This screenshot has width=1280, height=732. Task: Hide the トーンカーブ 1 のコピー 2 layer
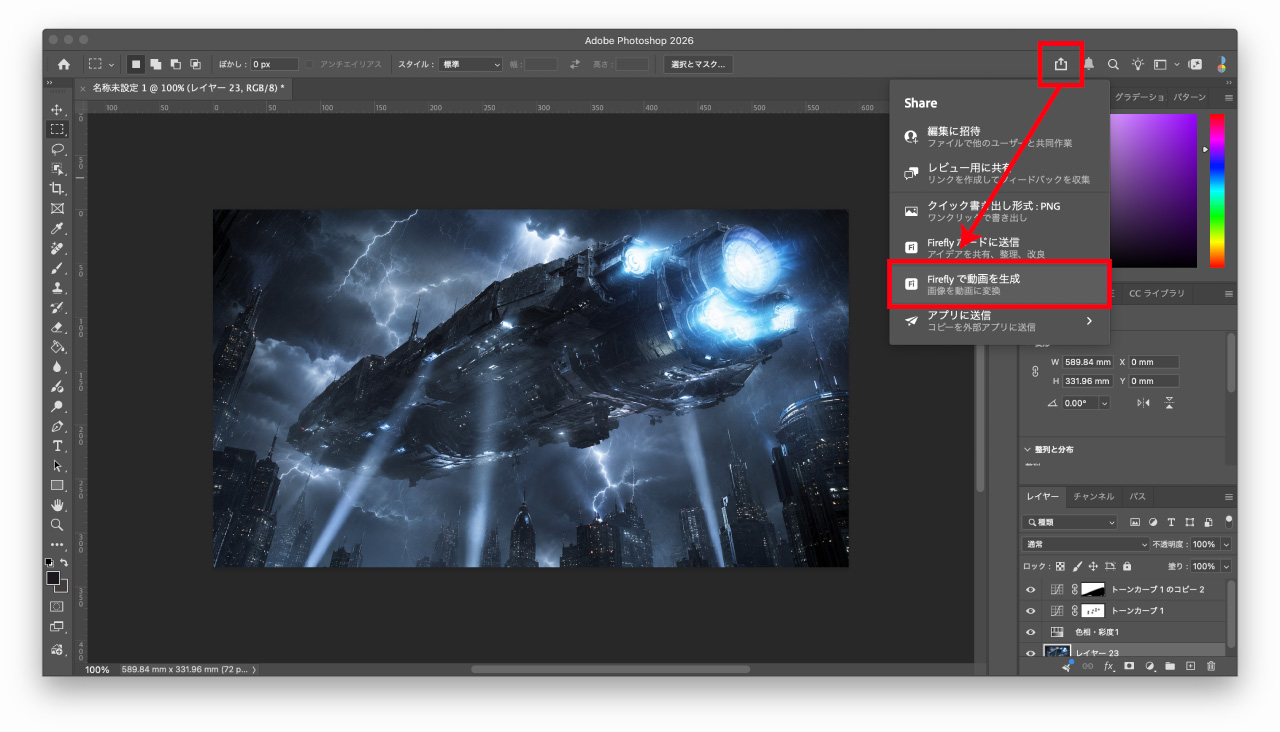tap(1031, 590)
